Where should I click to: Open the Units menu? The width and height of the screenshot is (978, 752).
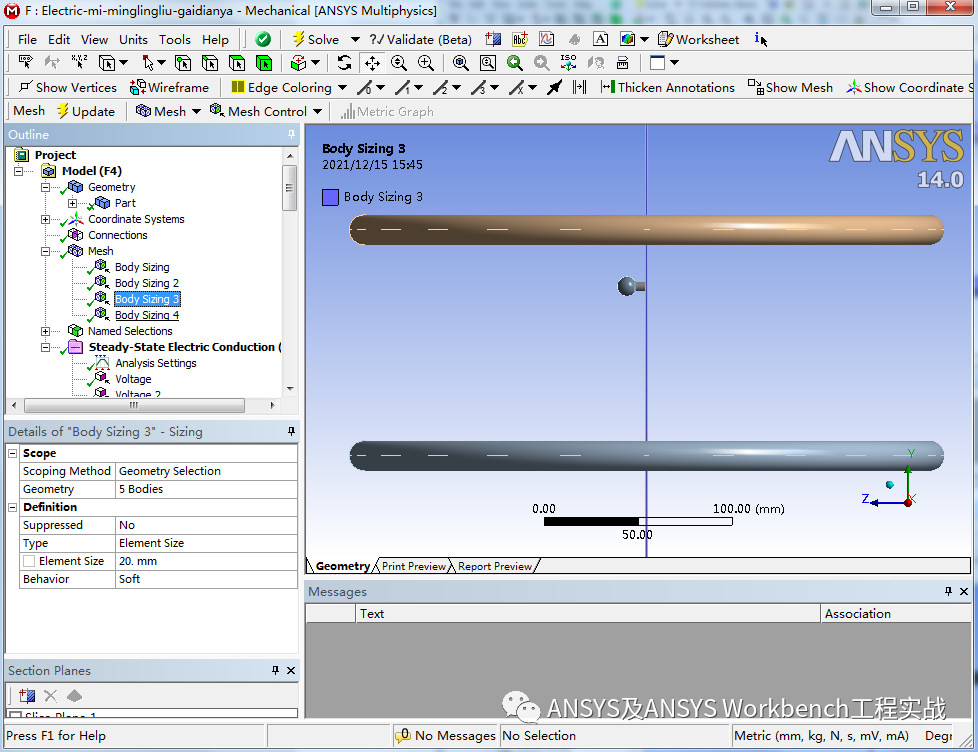click(133, 39)
